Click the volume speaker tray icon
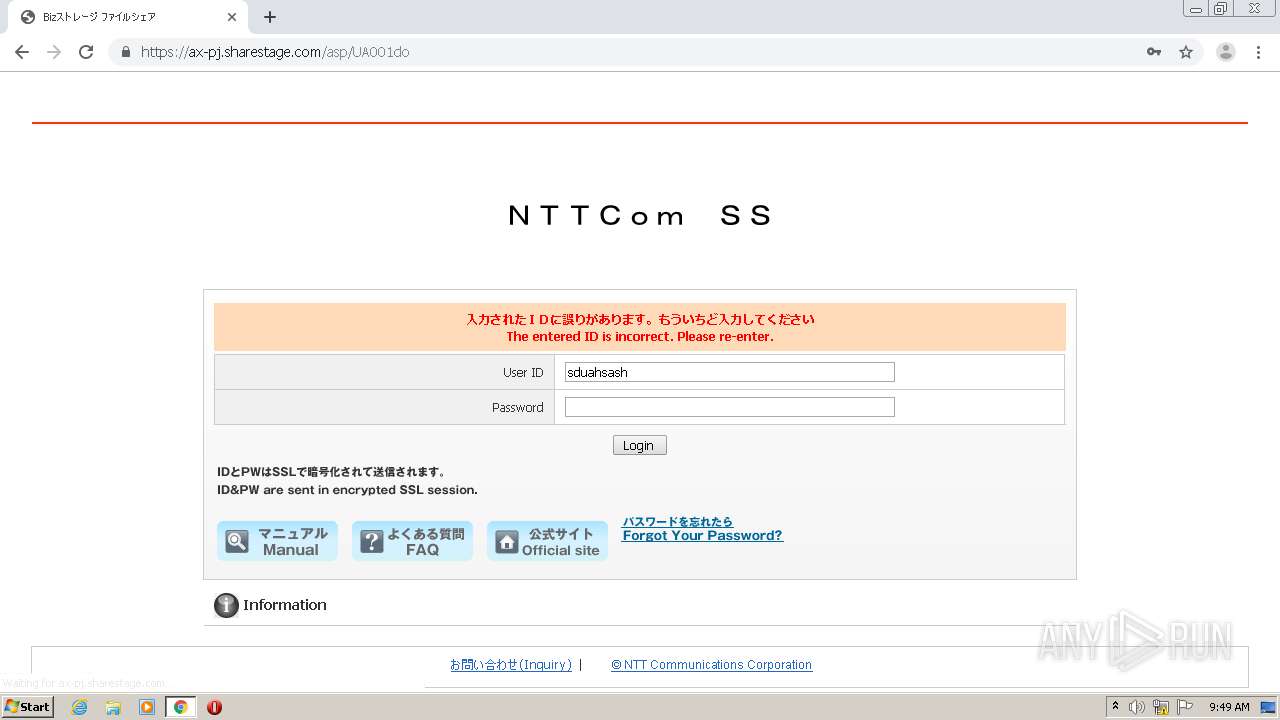The height and width of the screenshot is (720, 1280). tap(1137, 707)
